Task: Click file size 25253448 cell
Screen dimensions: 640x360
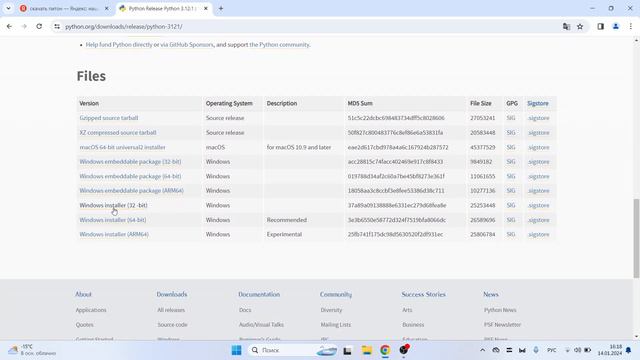Action: click(482, 205)
